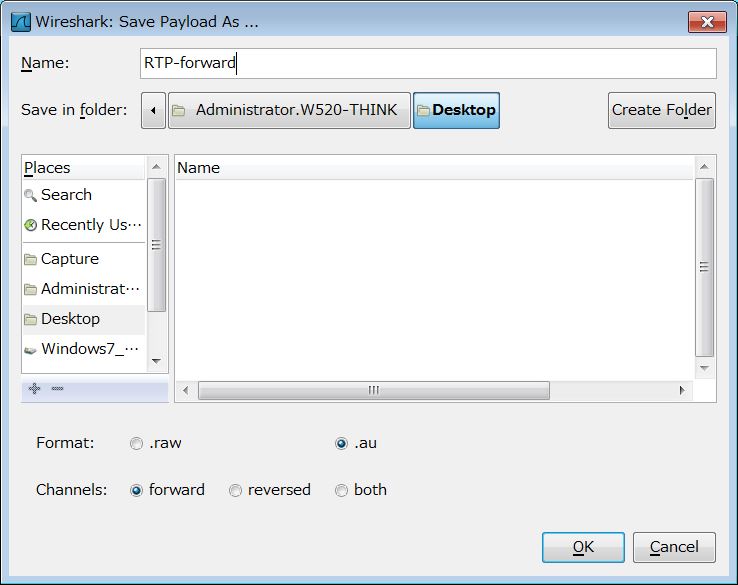
Task: Select the Windows7 drive in Places
Action: (x=84, y=349)
